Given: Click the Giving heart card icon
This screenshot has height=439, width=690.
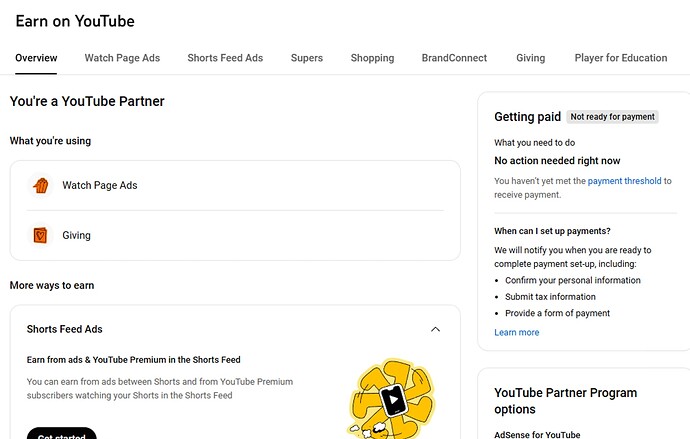Looking at the screenshot, I should (40, 235).
